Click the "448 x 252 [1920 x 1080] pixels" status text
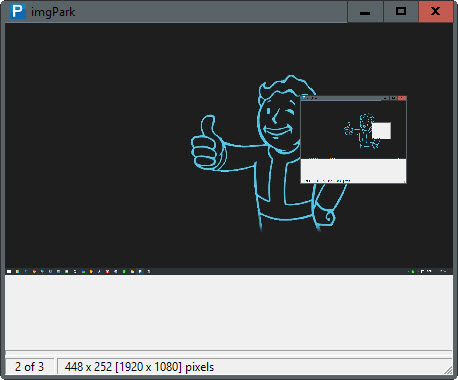 click(139, 367)
